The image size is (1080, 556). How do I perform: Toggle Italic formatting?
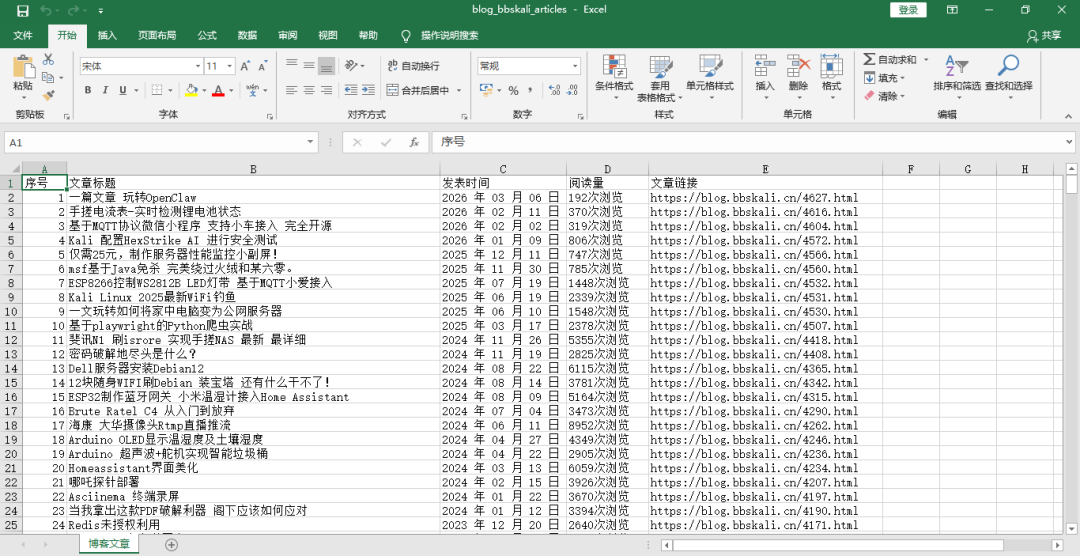point(105,90)
